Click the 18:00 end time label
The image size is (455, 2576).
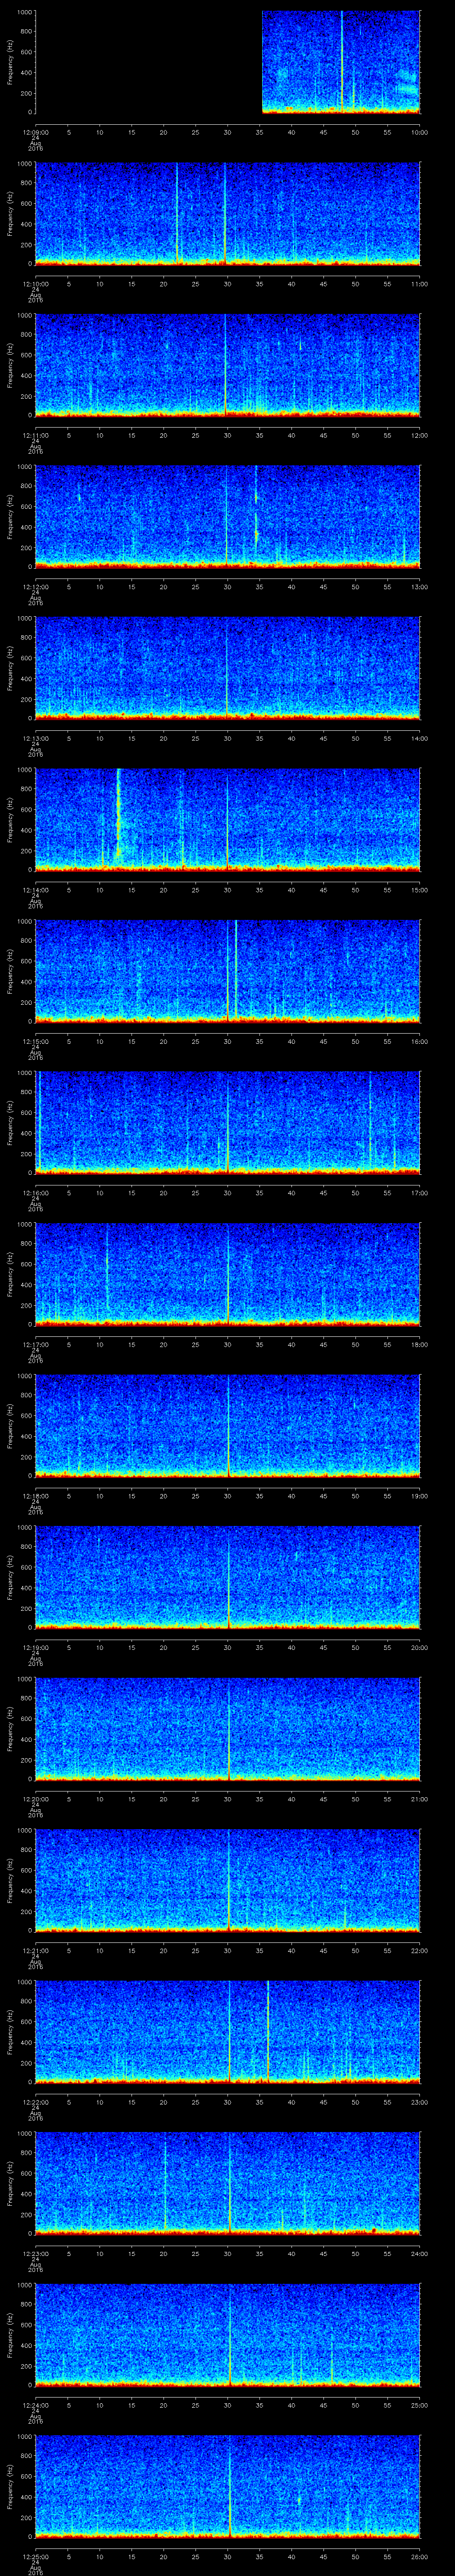(x=419, y=1344)
